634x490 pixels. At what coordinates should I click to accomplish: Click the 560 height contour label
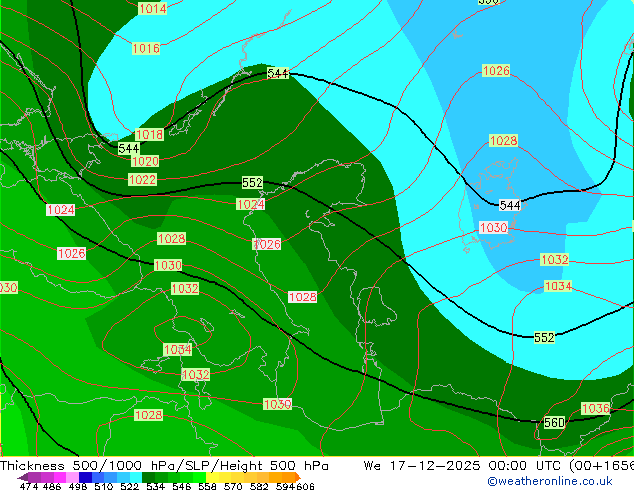(x=554, y=422)
